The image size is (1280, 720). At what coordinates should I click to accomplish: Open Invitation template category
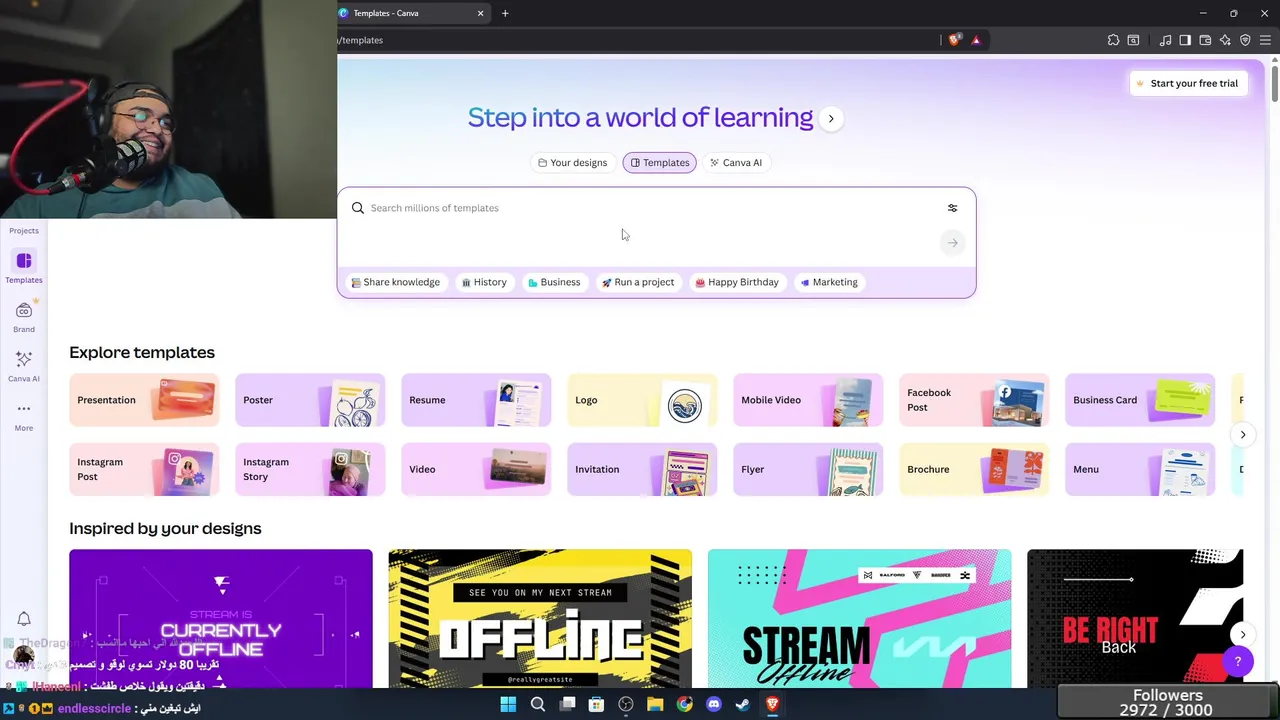click(x=642, y=469)
